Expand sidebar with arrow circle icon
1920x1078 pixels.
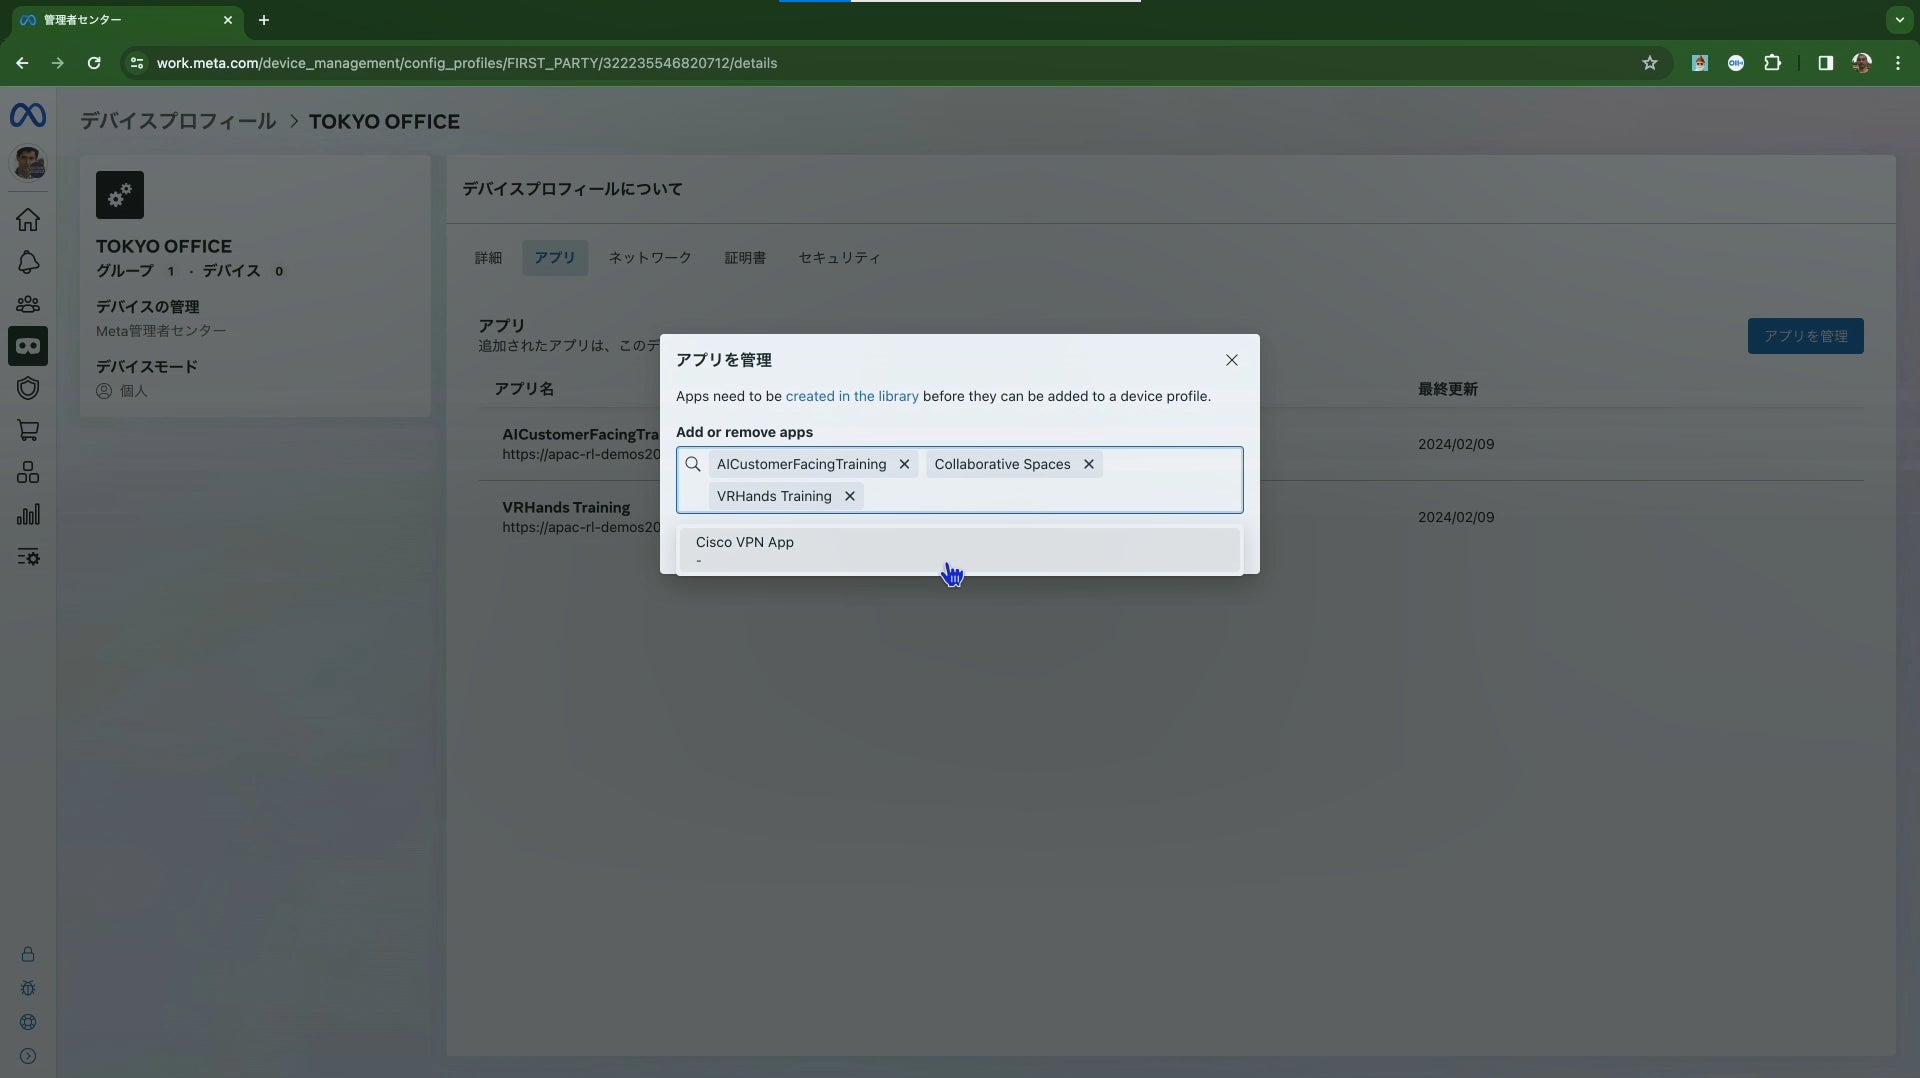coord(28,1056)
